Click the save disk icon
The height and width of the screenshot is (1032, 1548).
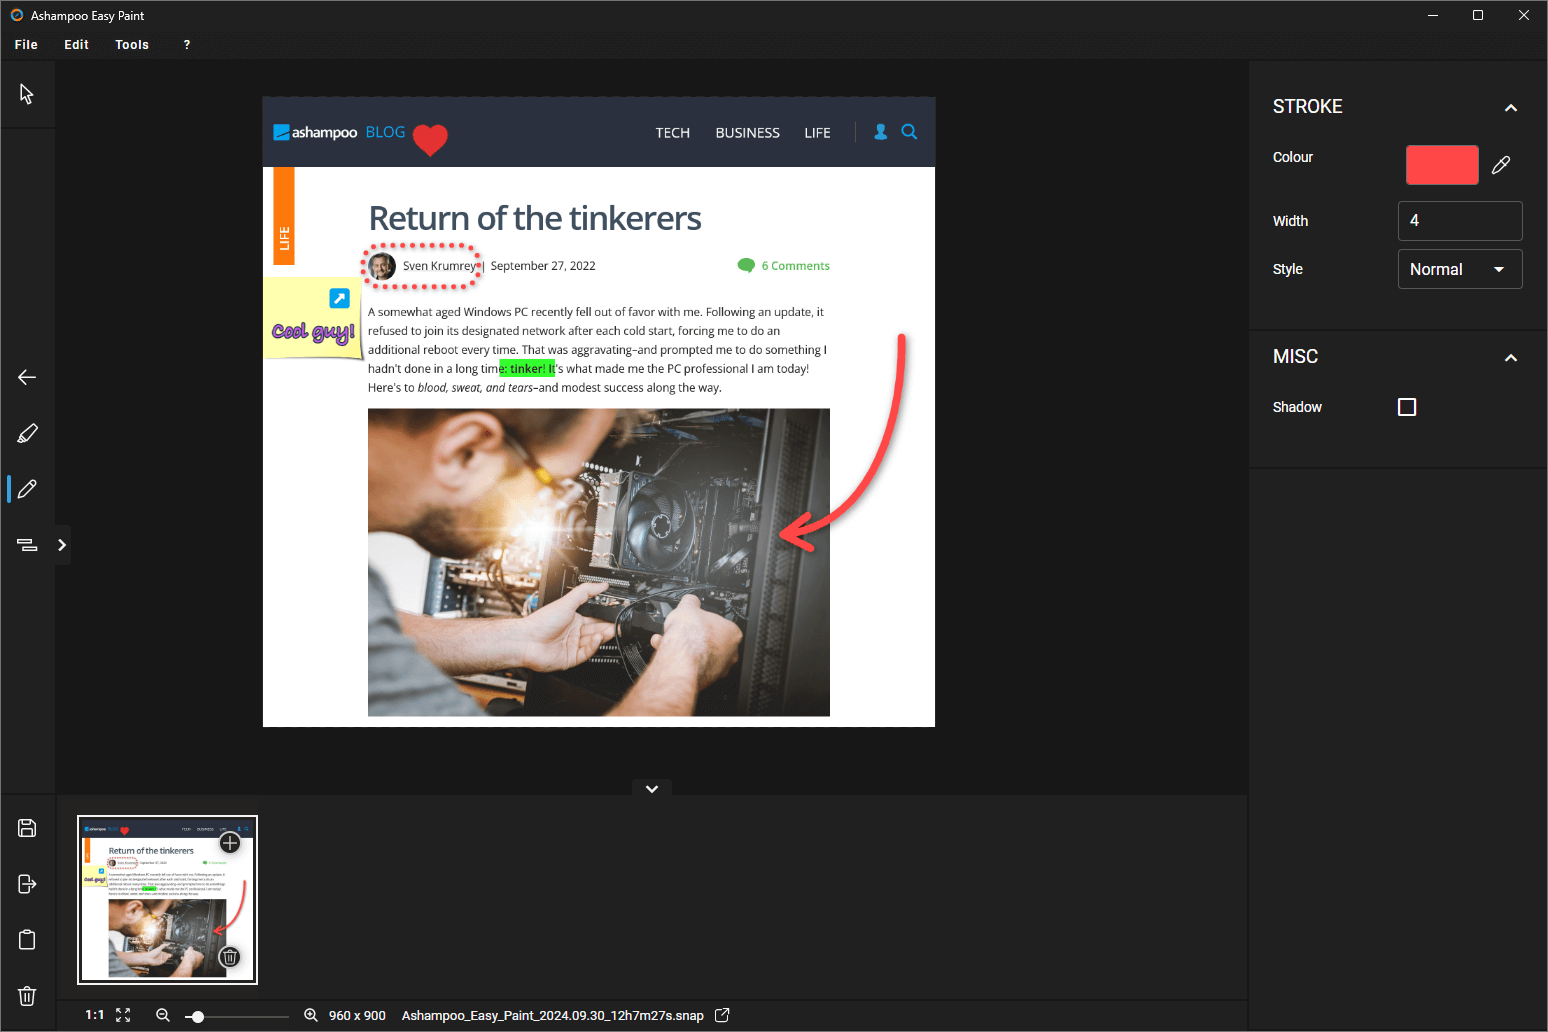(27, 828)
